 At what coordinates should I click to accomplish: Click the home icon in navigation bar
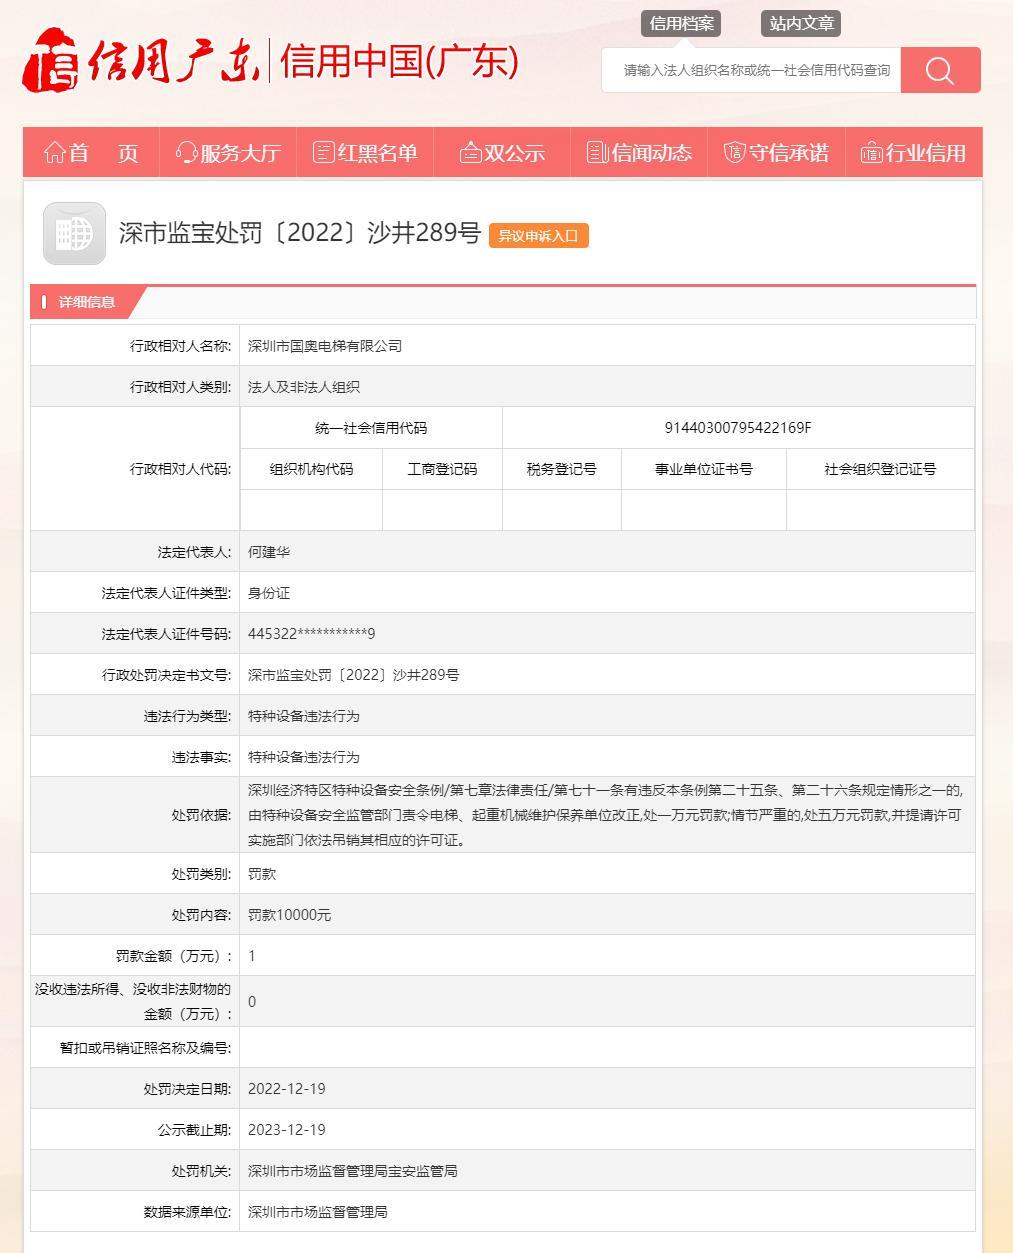55,153
